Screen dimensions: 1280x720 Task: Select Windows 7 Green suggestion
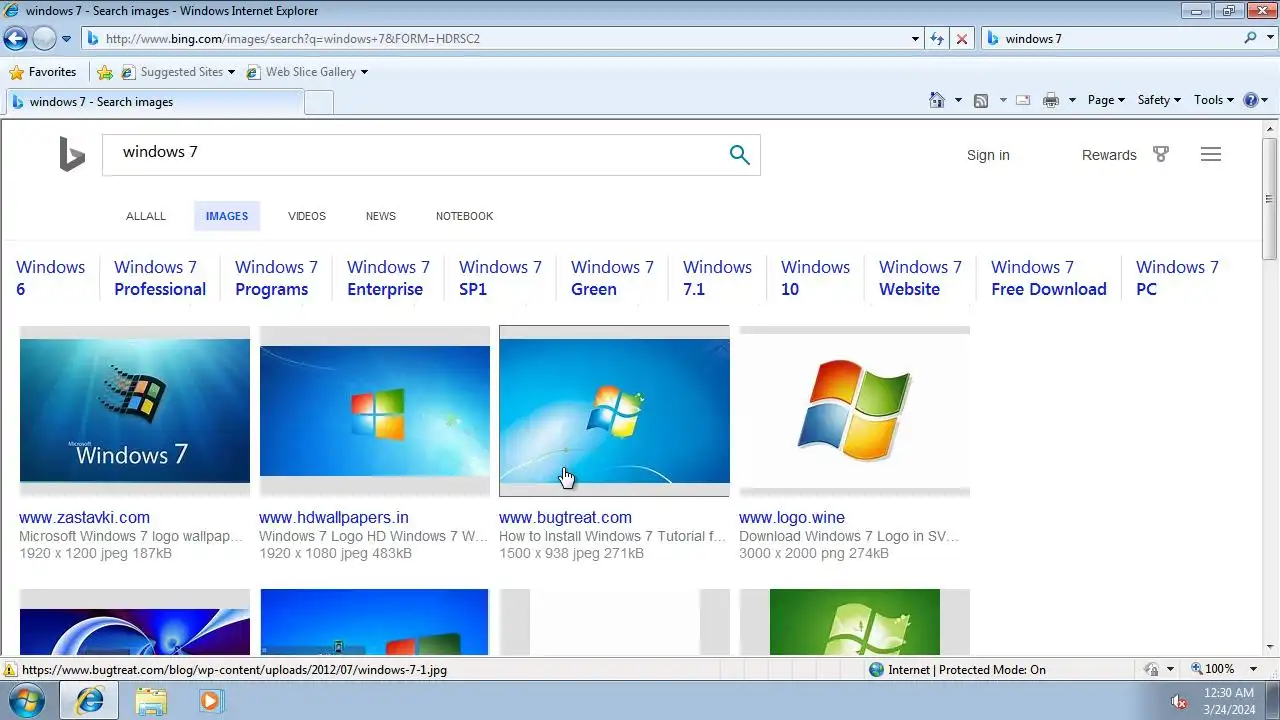(x=612, y=278)
